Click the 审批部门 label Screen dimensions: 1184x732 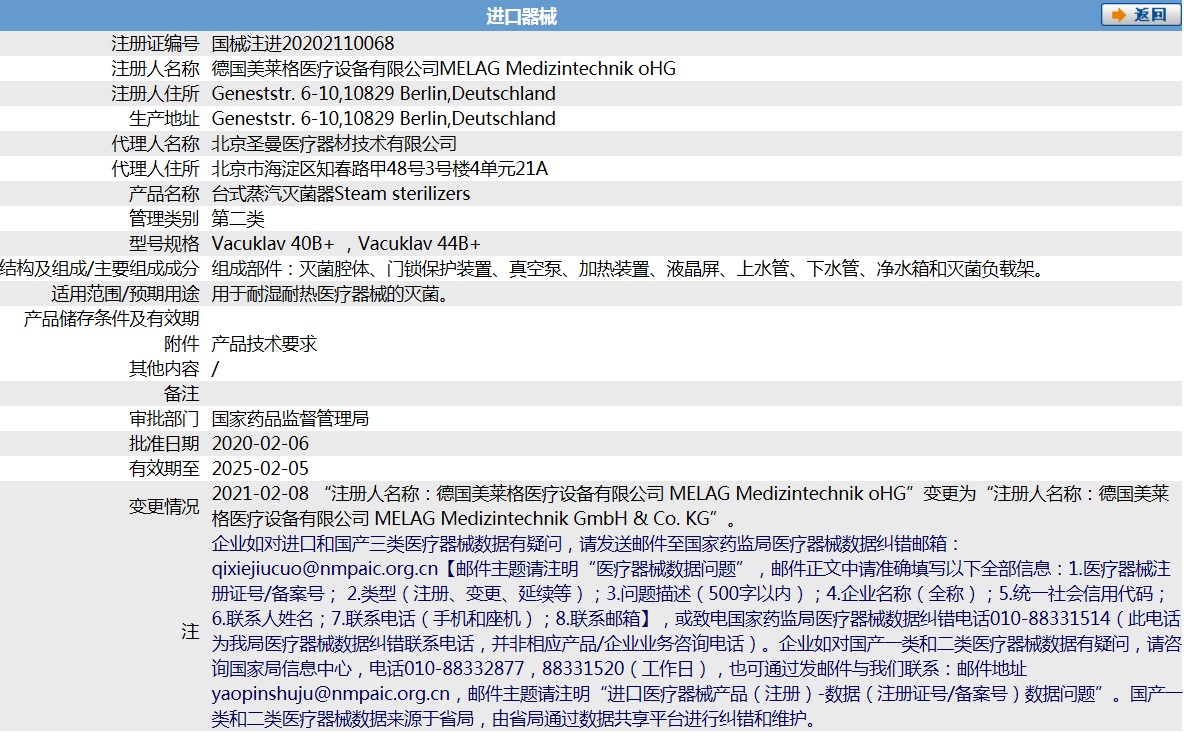tap(164, 419)
